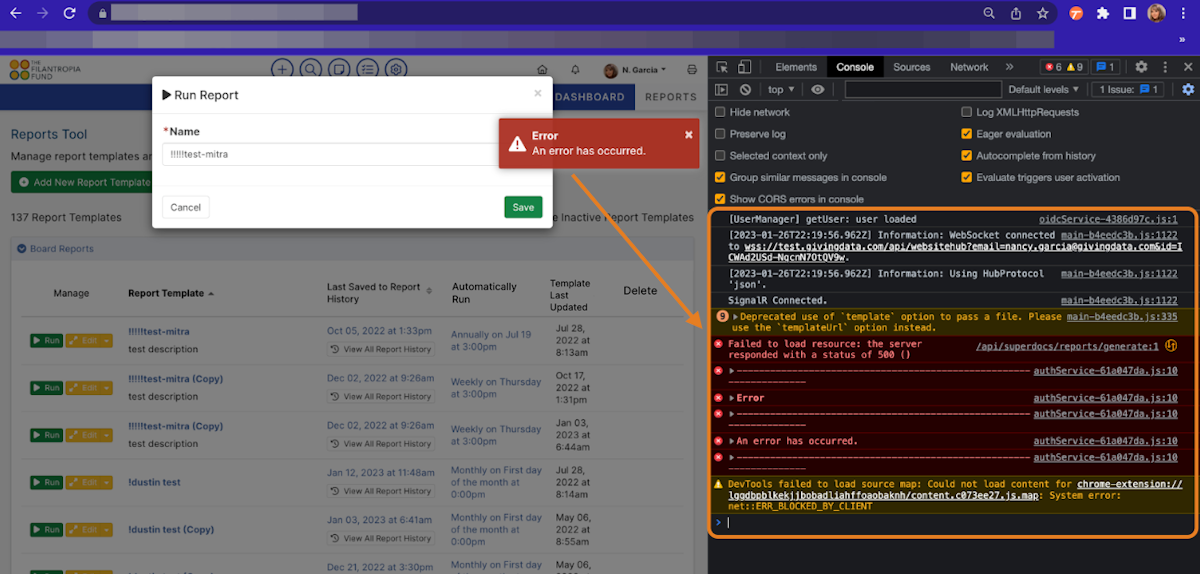Run the !dustin test (Copy) report
This screenshot has height=574, width=1200.
click(x=46, y=530)
